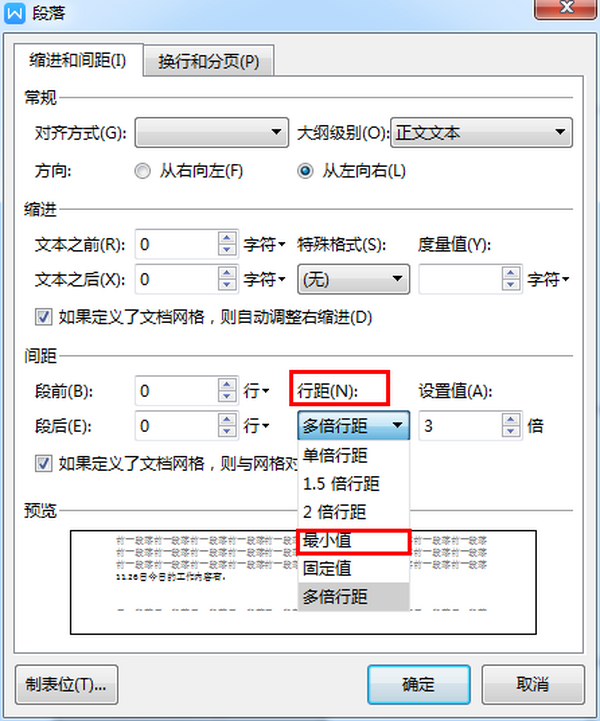Cancel dialog with 取消 button
Image resolution: width=600 pixels, height=721 pixels.
[533, 685]
